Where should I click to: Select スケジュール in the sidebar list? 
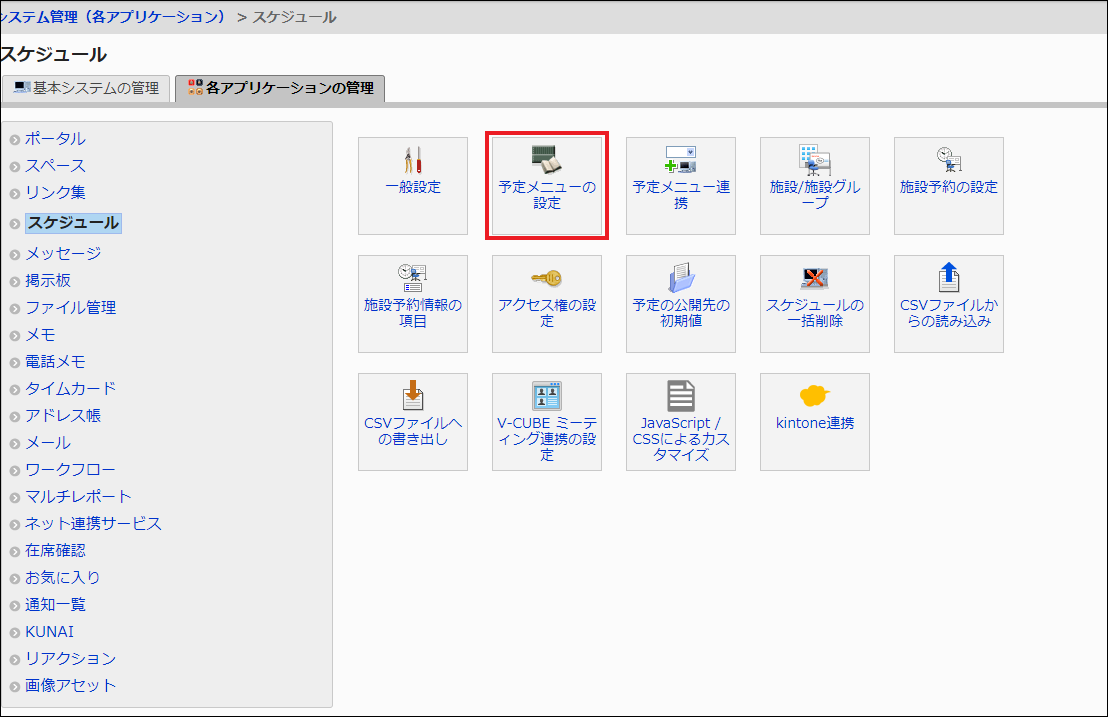pyautogui.click(x=73, y=223)
